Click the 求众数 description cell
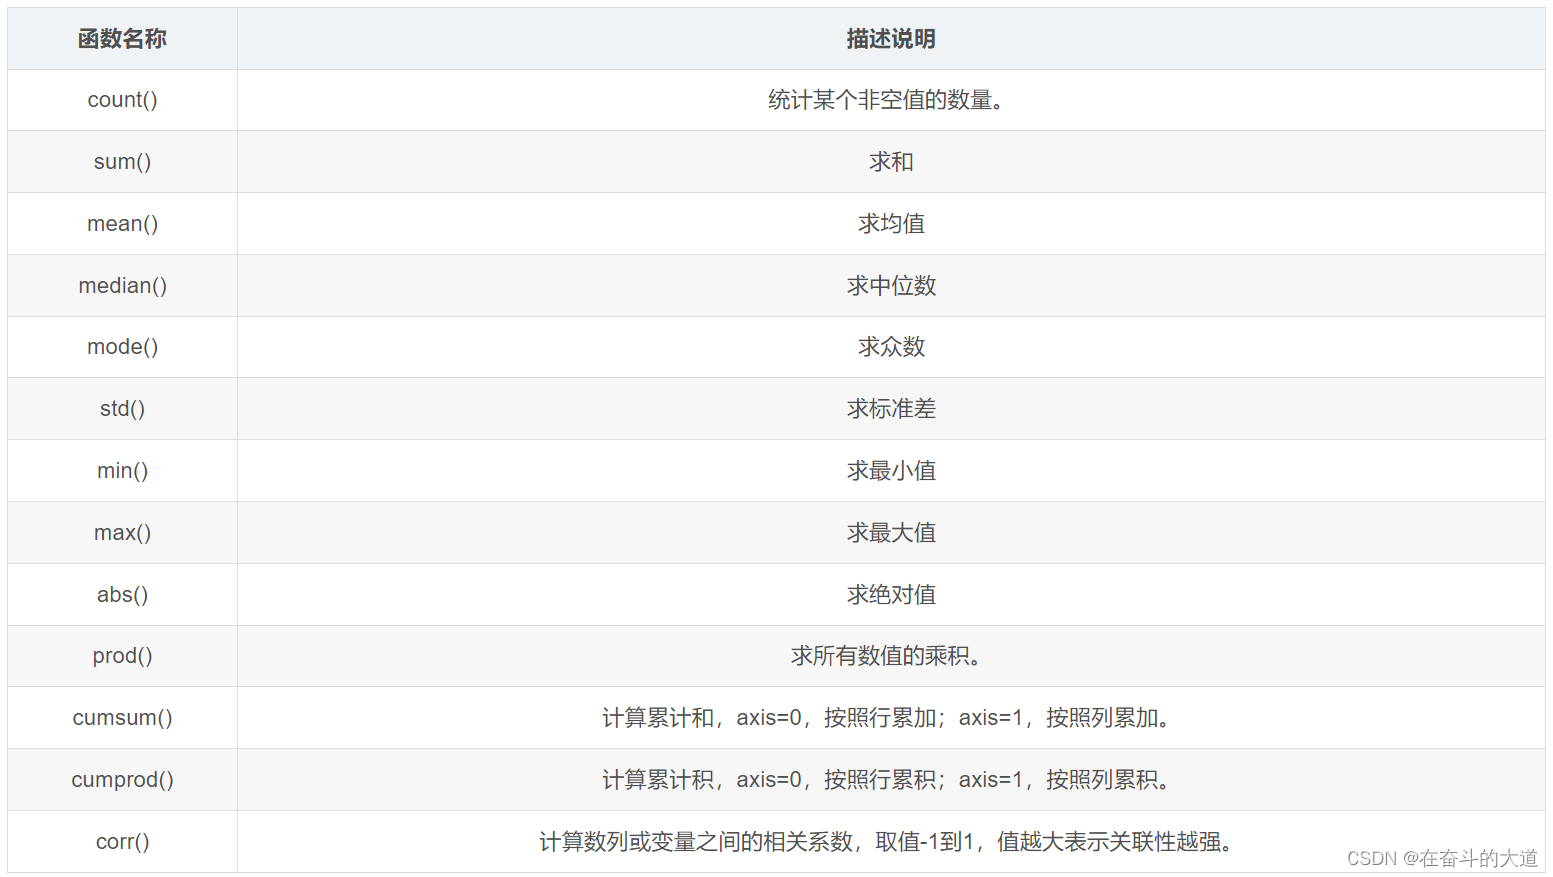This screenshot has height=877, width=1553. click(x=891, y=347)
